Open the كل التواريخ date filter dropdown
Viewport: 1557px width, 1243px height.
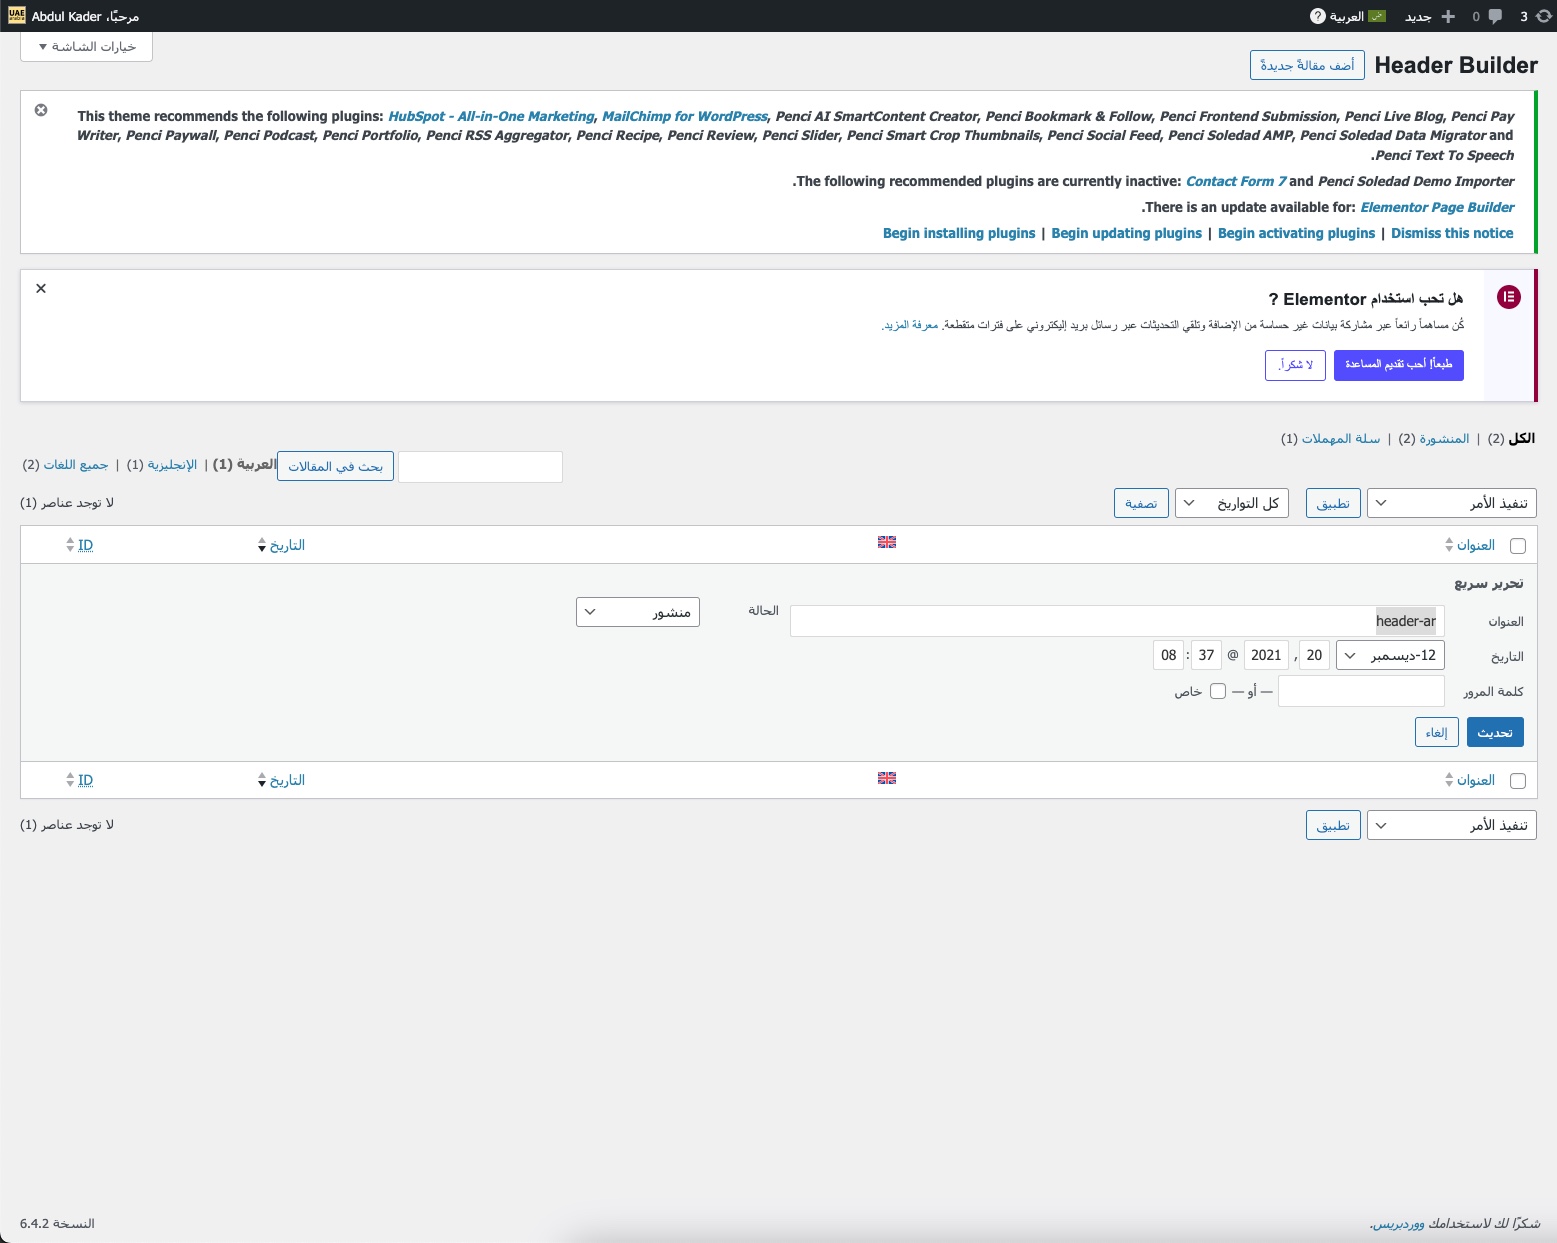pos(1232,503)
